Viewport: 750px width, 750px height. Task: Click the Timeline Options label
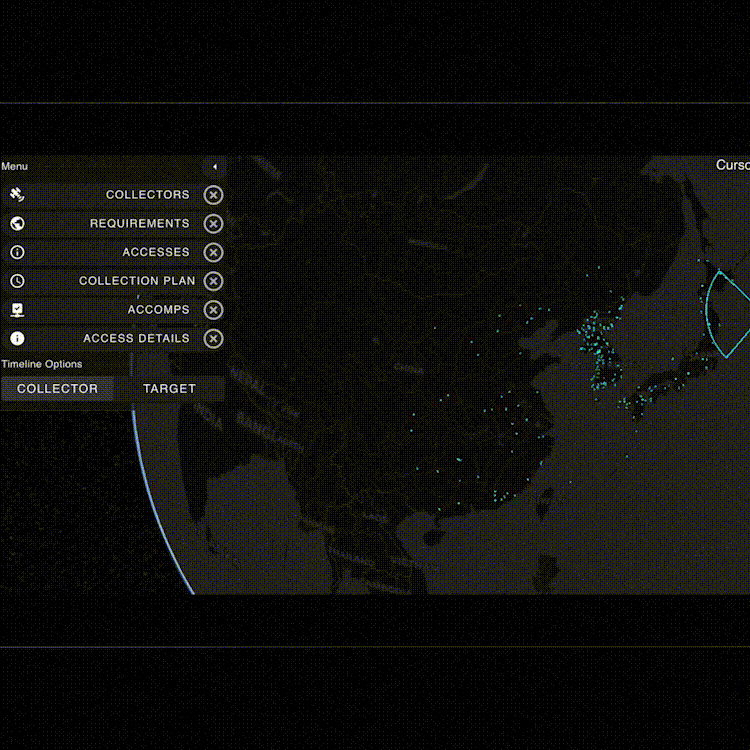point(42,364)
